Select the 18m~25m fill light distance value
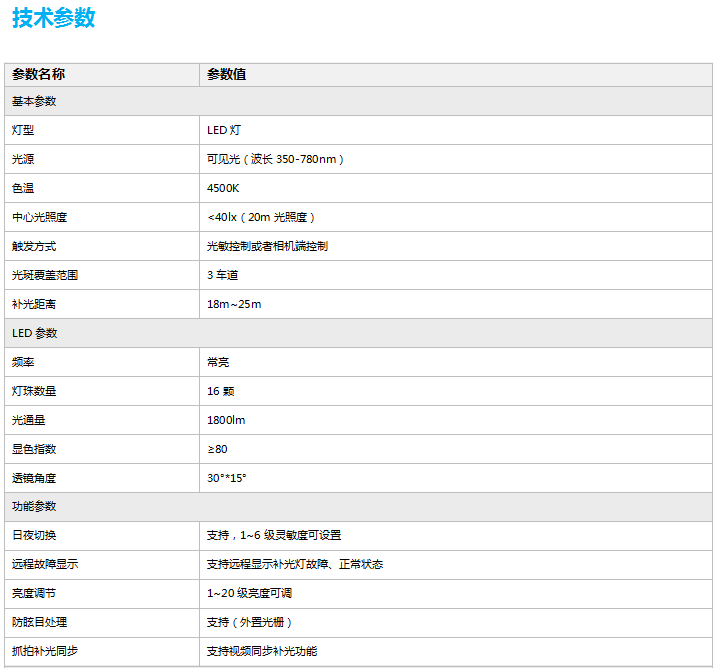Image resolution: width=717 pixels, height=668 pixels. pyautogui.click(x=234, y=304)
